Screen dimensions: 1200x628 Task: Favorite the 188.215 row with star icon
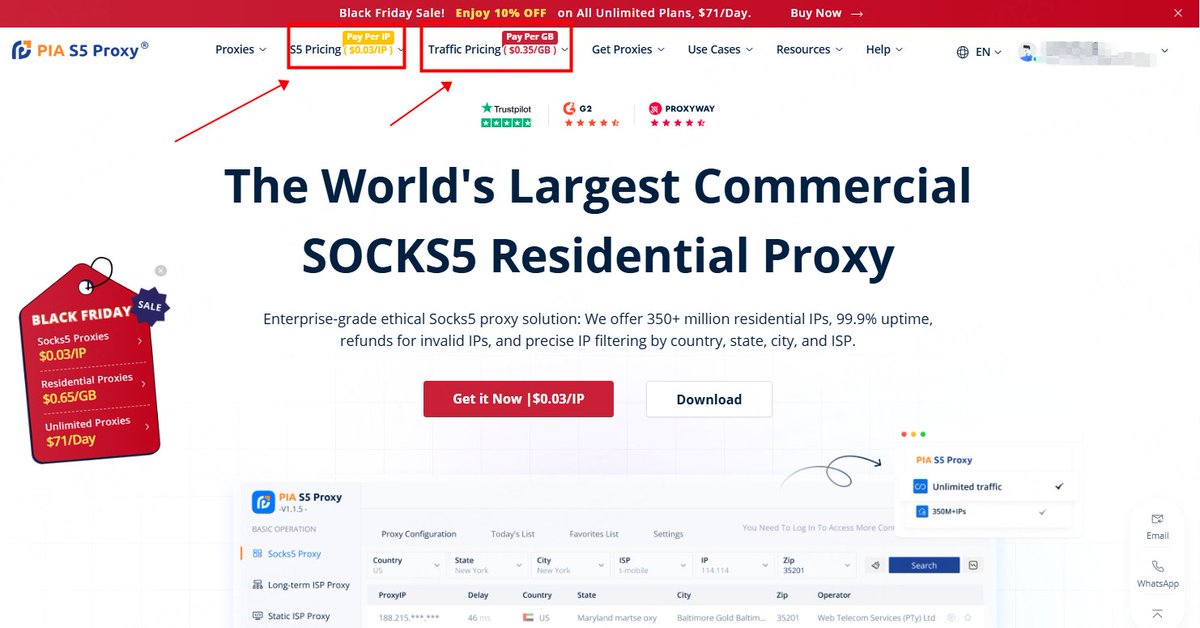click(967, 618)
